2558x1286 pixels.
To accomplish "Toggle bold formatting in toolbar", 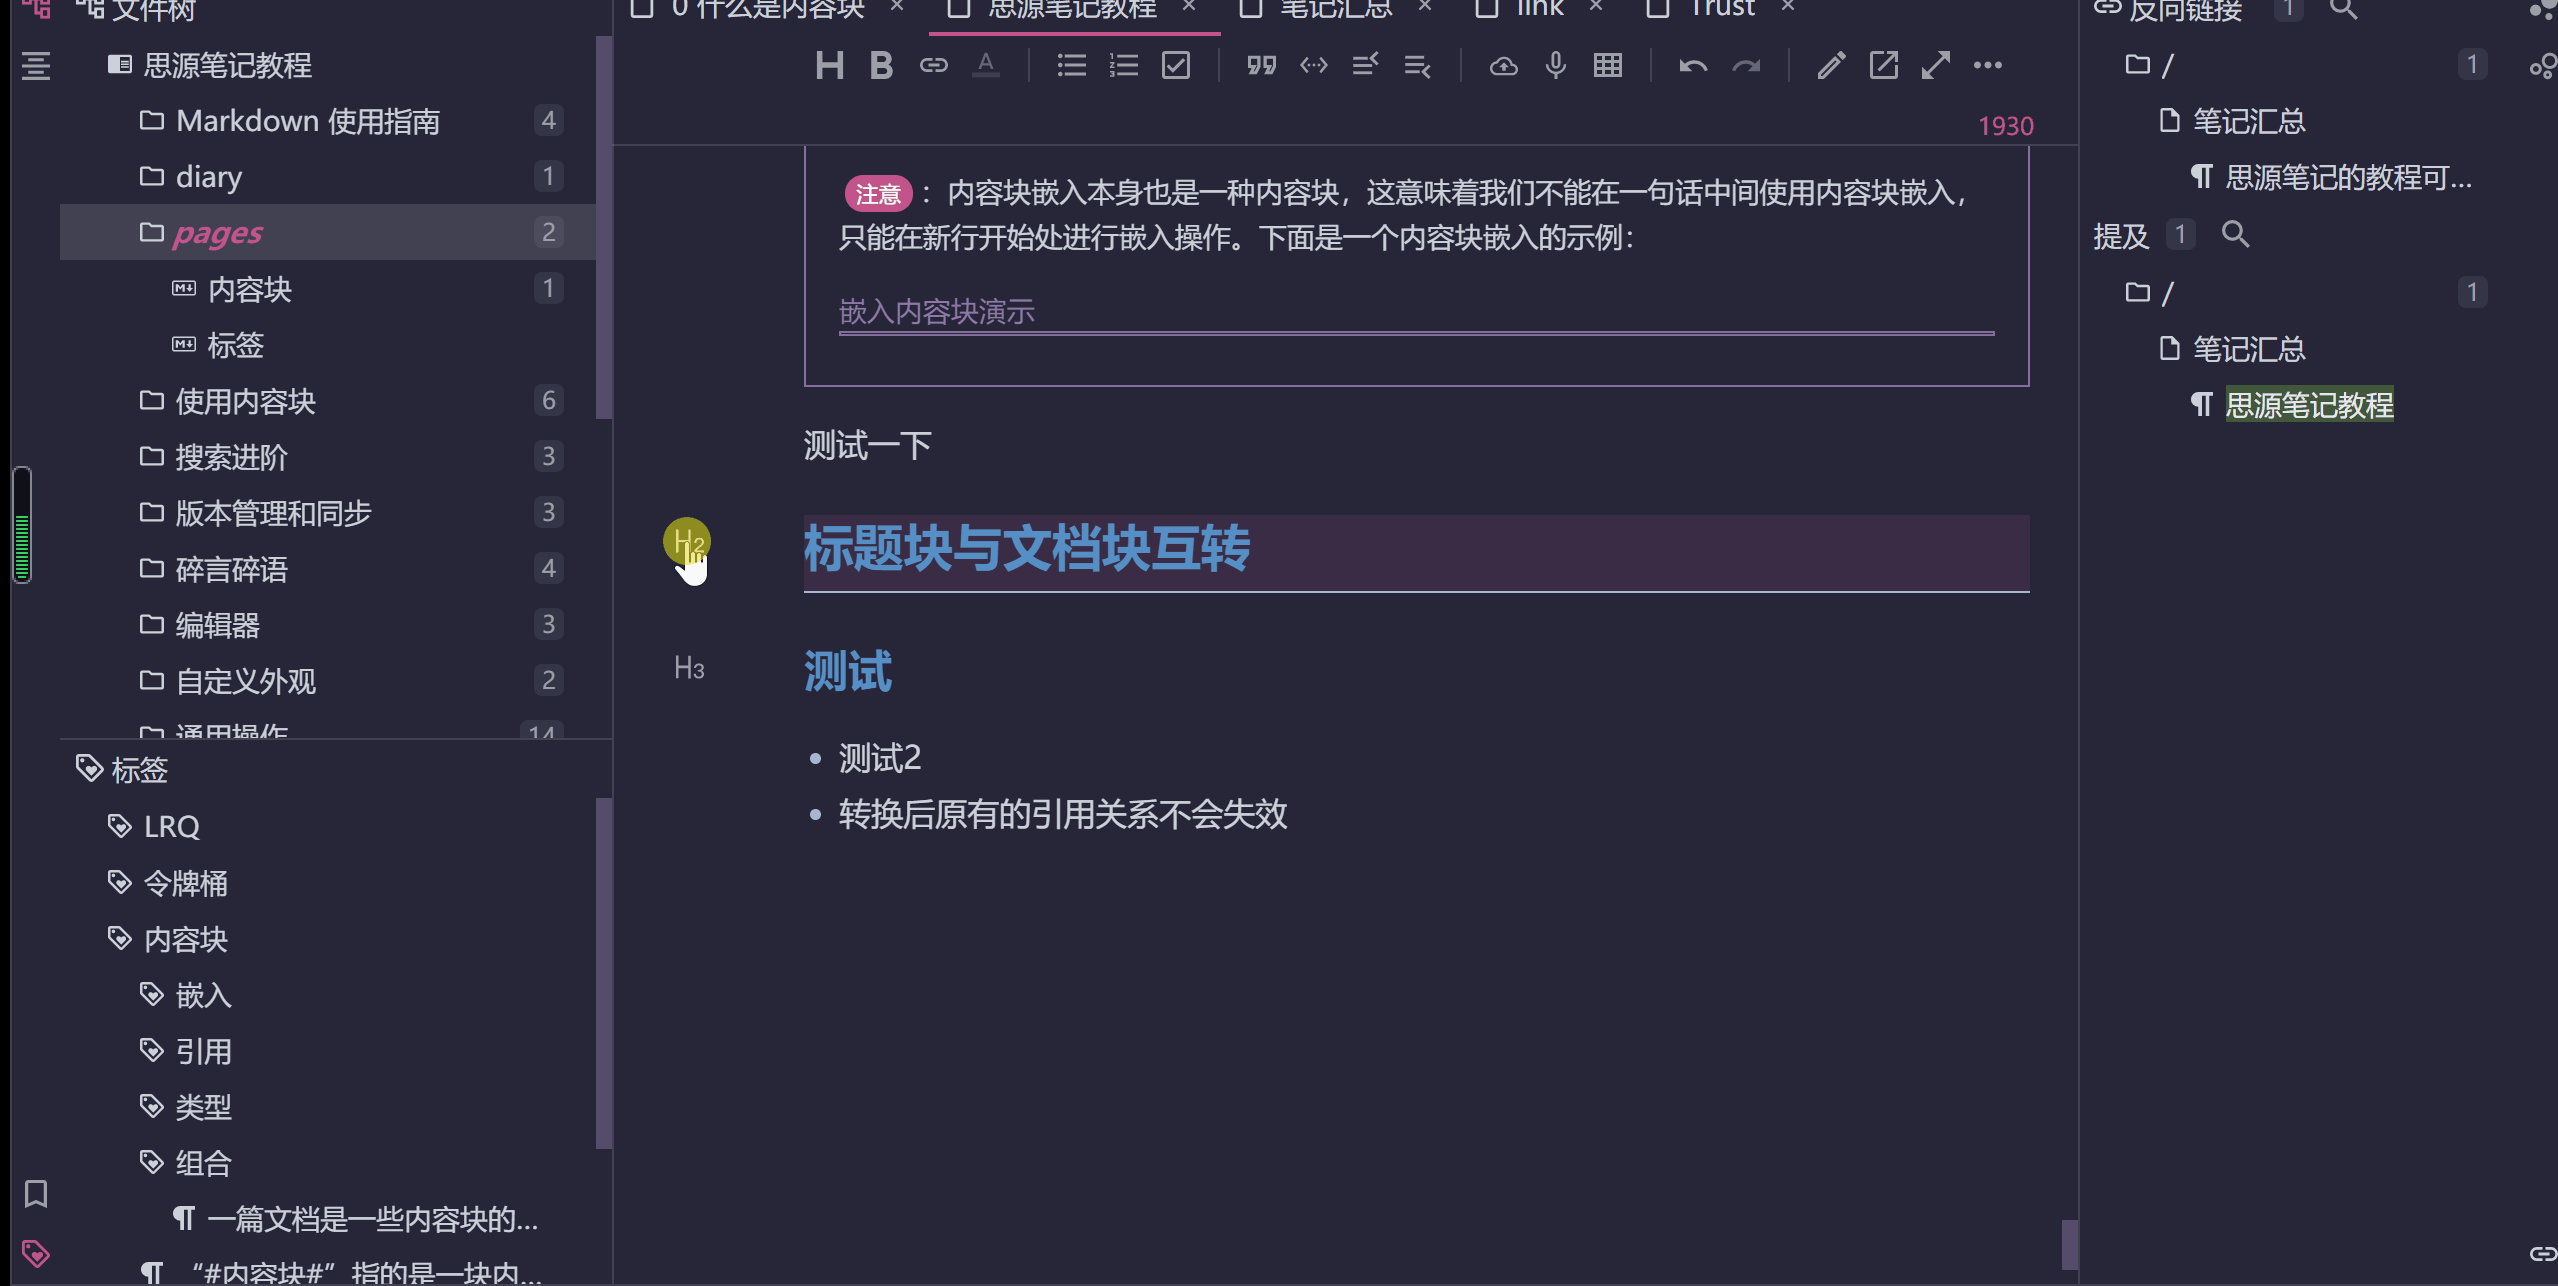I will (881, 66).
